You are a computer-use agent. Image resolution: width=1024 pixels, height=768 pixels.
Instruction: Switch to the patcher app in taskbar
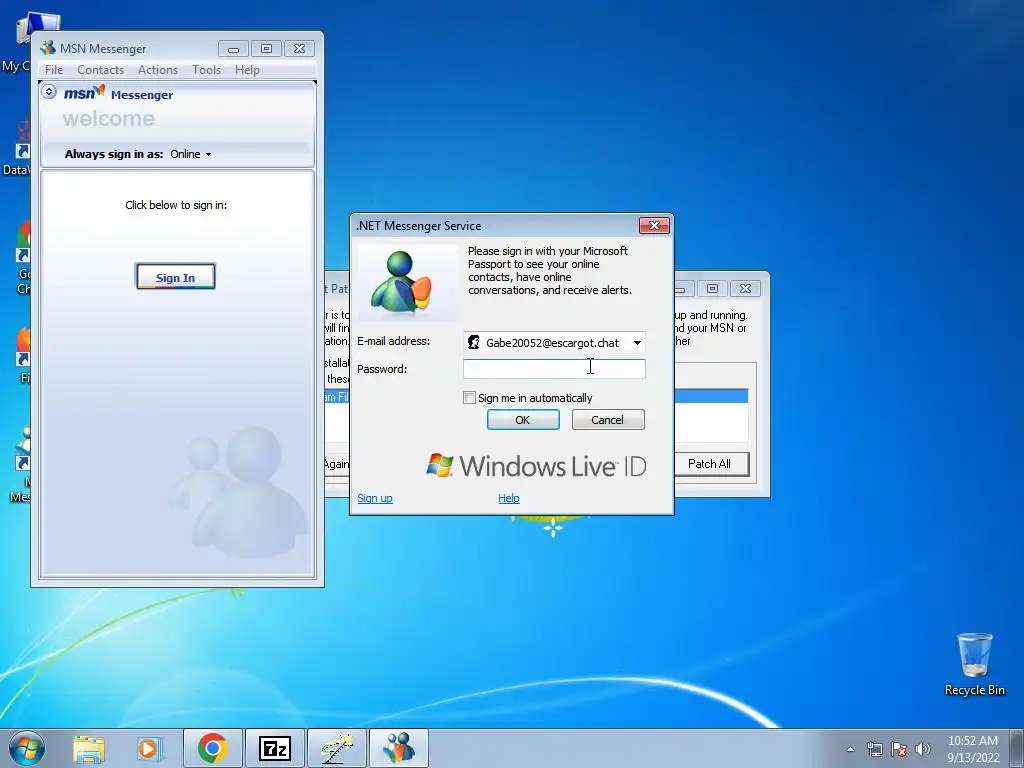(337, 748)
